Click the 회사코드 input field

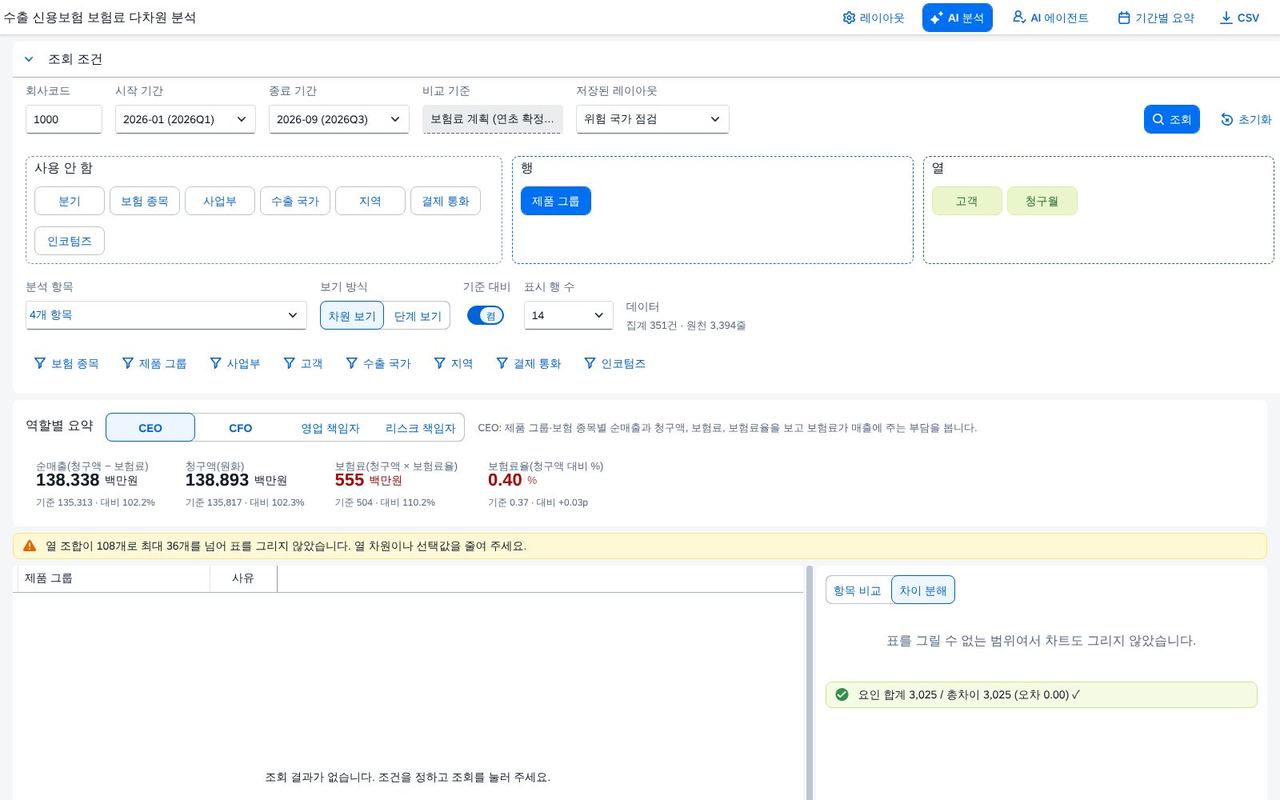click(64, 119)
